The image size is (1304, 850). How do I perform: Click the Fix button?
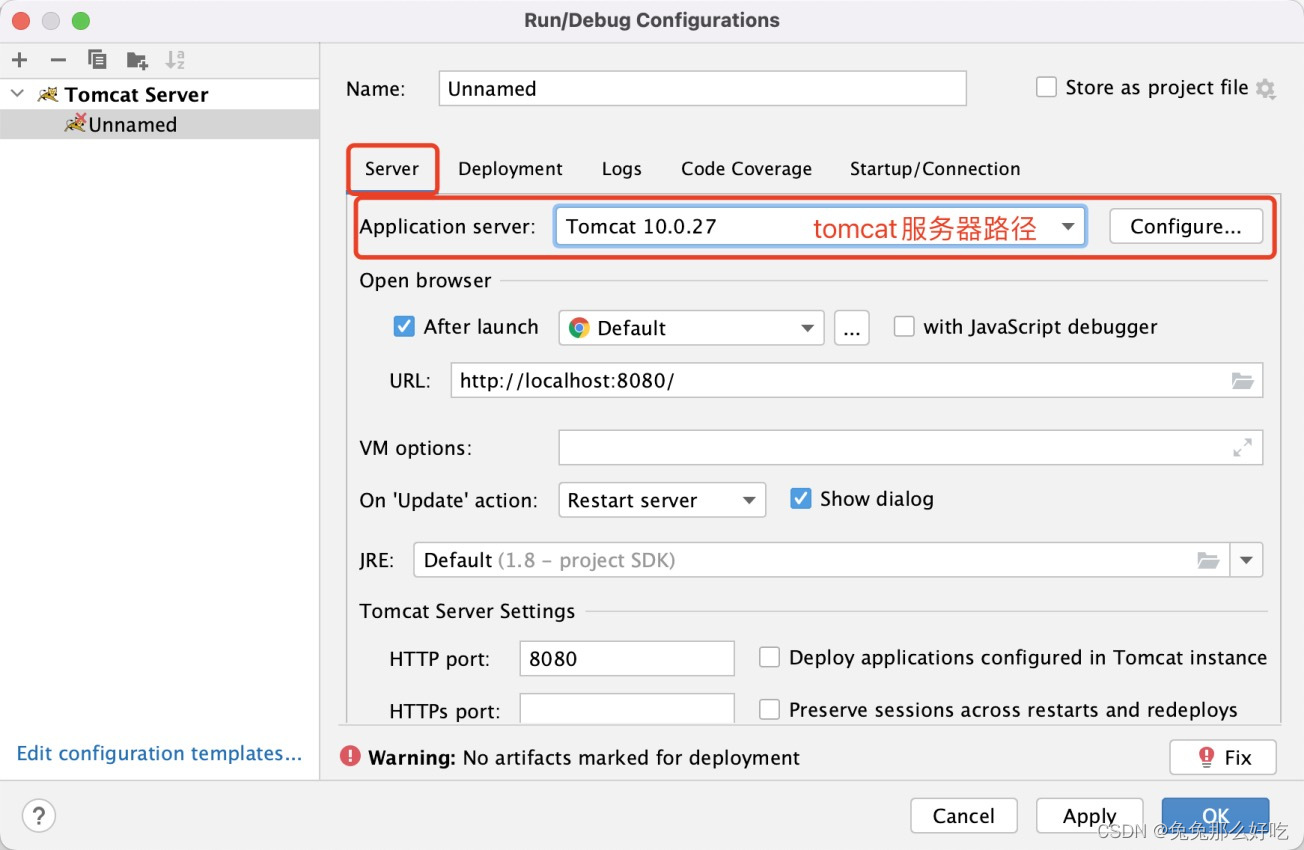tap(1223, 757)
